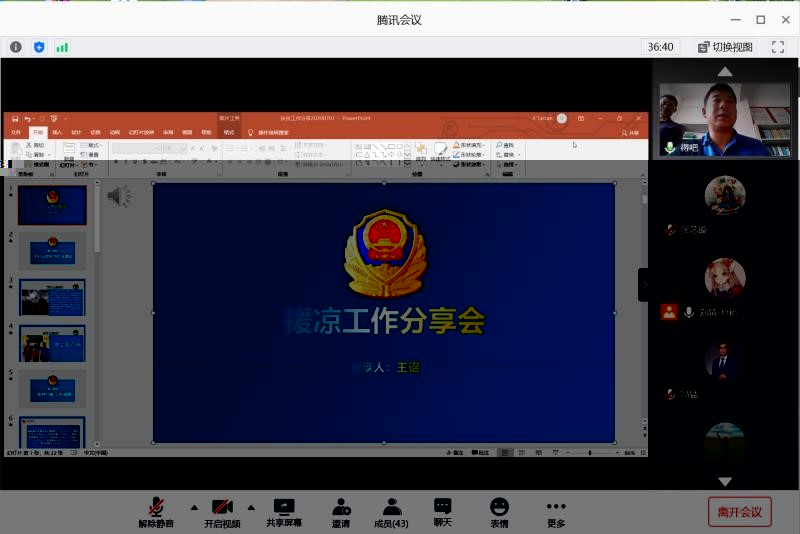Image resolution: width=800 pixels, height=534 pixels.
Task: Enter fullscreen with the corner brackets icon
Action: point(778,47)
